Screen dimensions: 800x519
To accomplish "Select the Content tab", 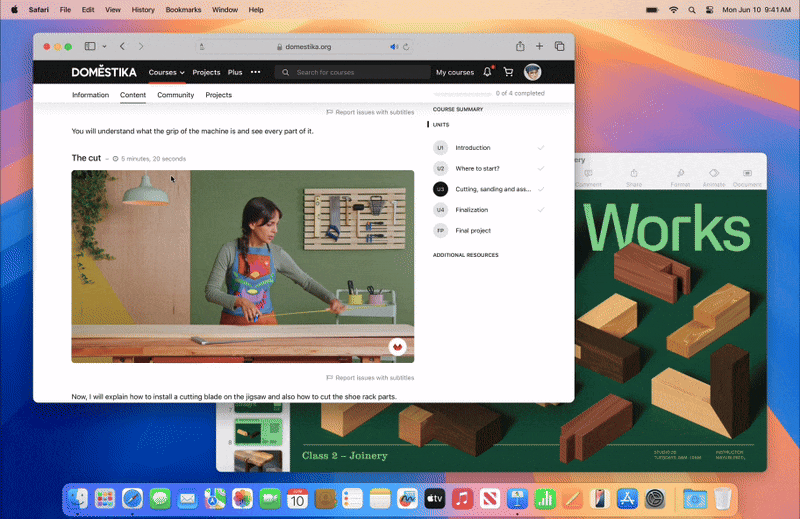I will pos(133,95).
